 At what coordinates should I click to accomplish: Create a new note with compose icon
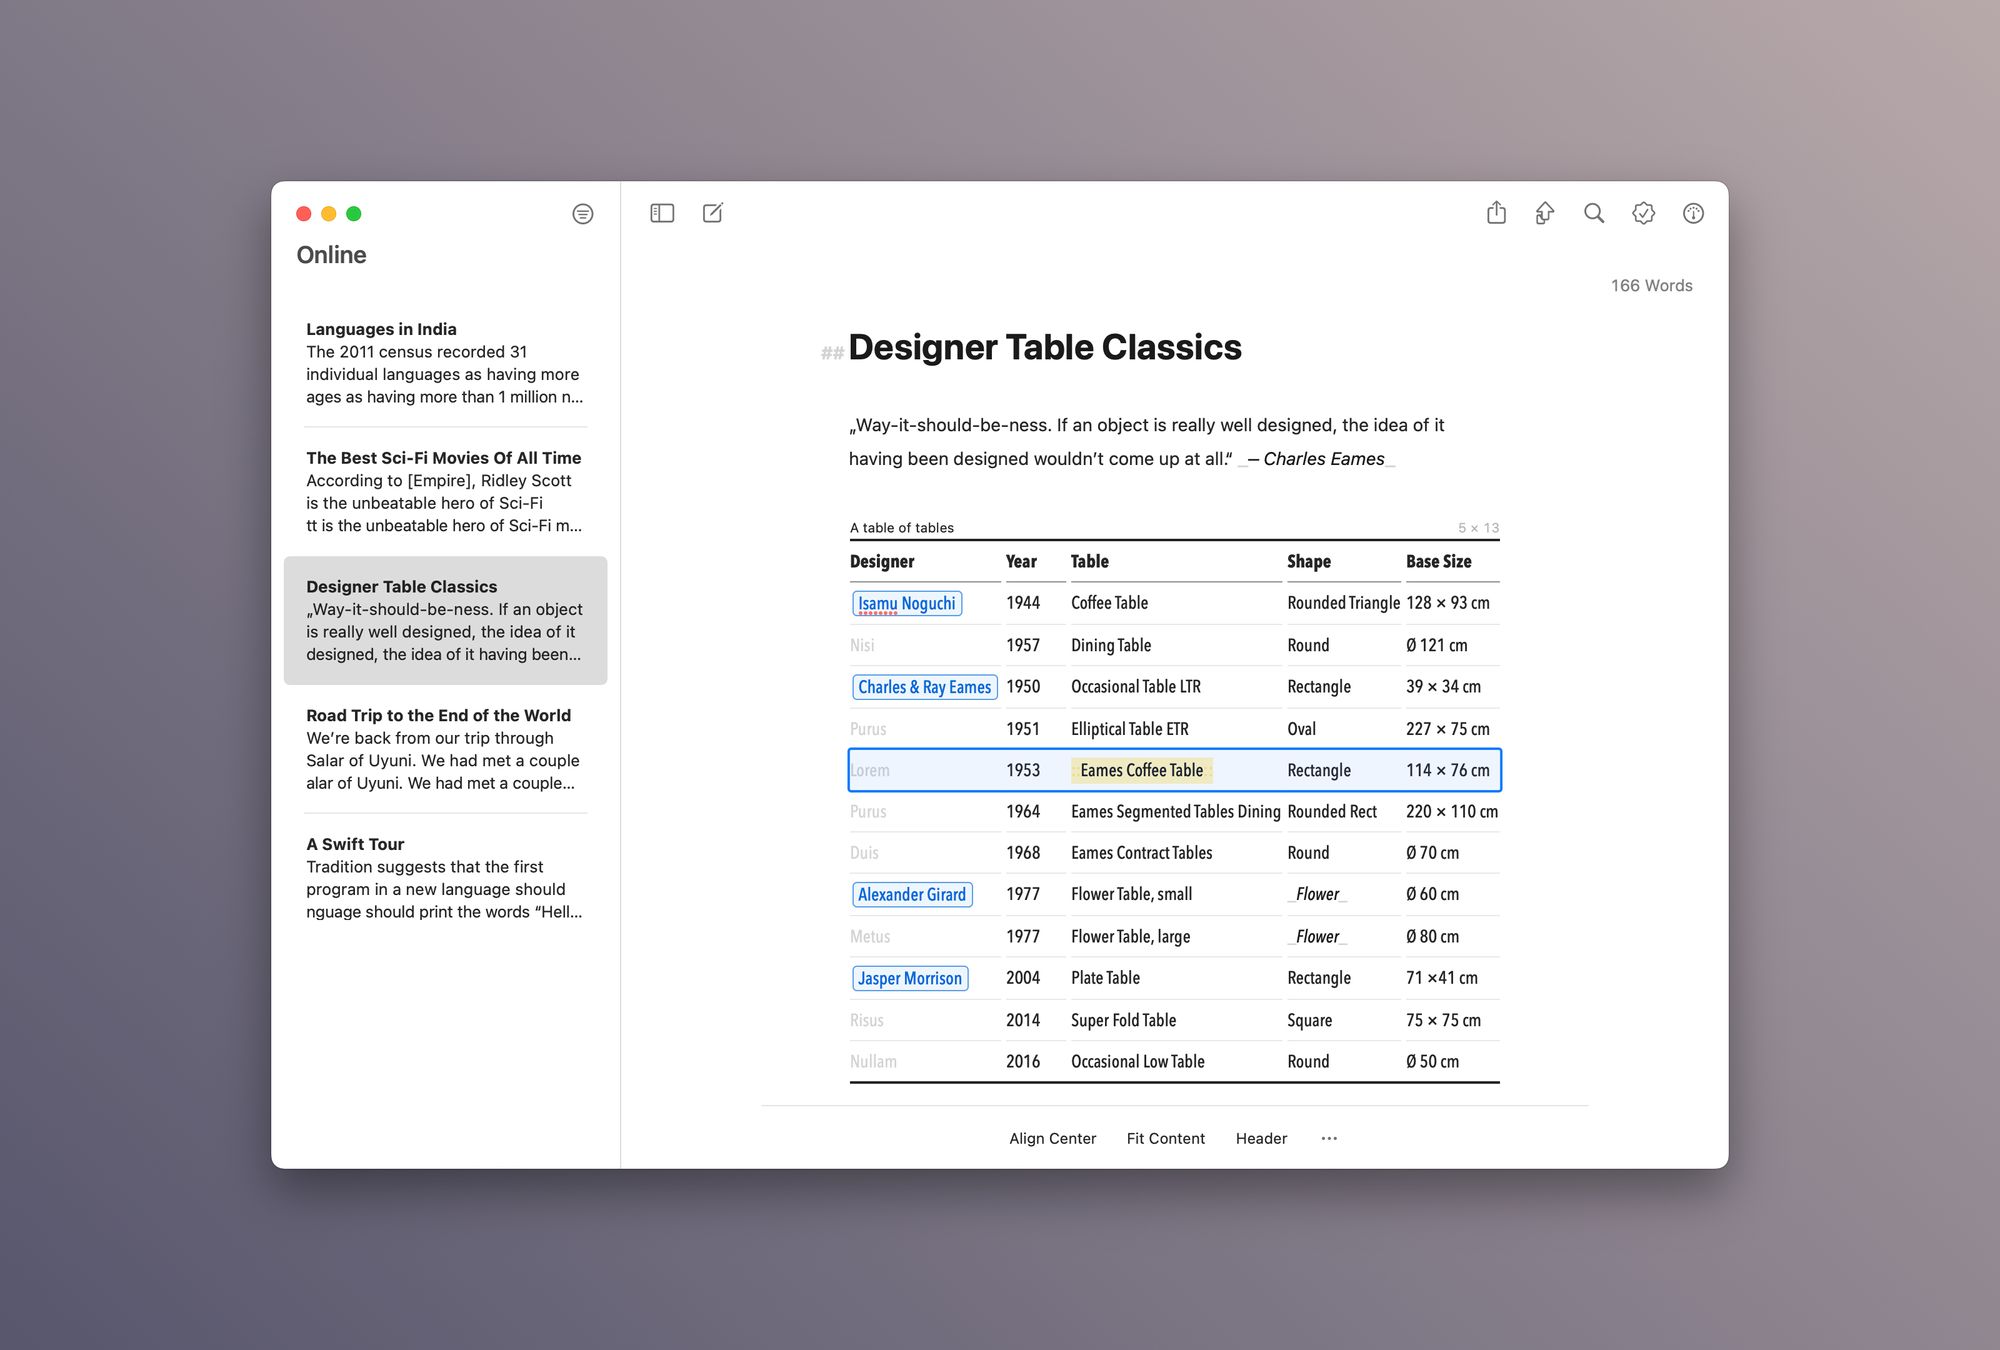713,213
